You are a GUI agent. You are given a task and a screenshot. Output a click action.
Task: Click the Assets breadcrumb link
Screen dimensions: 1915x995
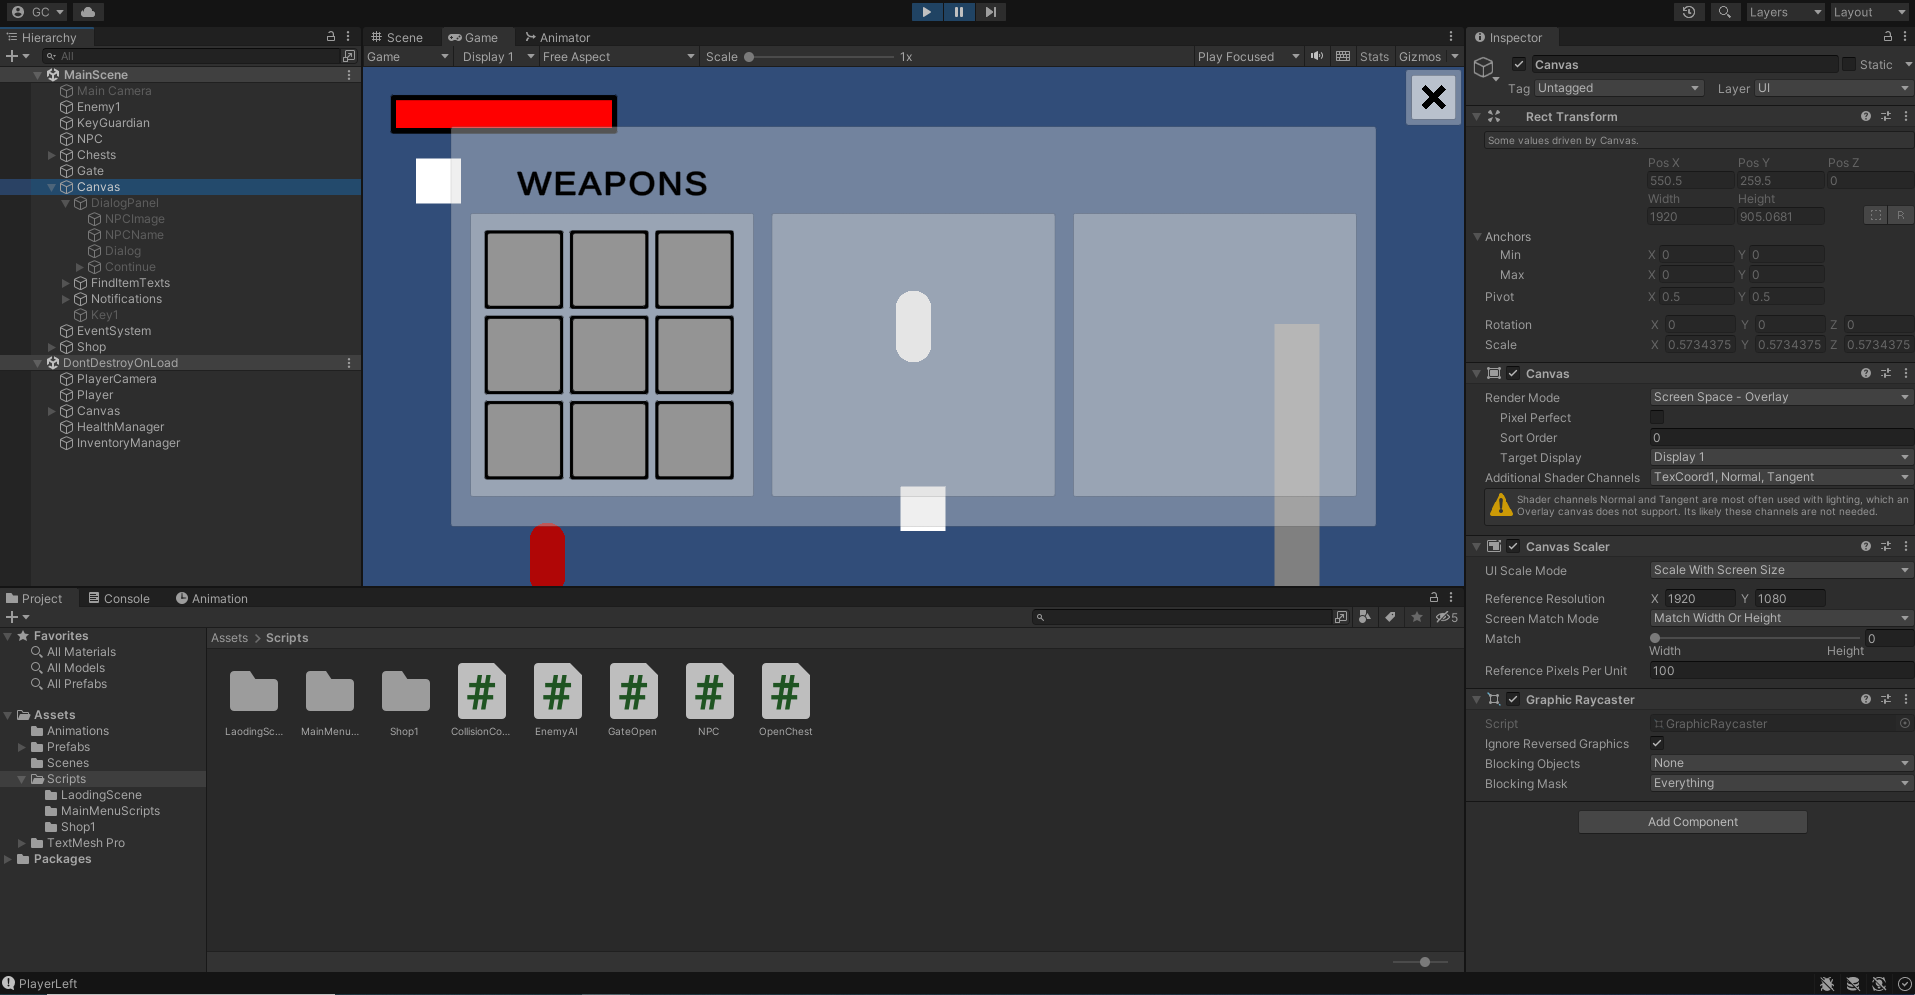pos(229,638)
